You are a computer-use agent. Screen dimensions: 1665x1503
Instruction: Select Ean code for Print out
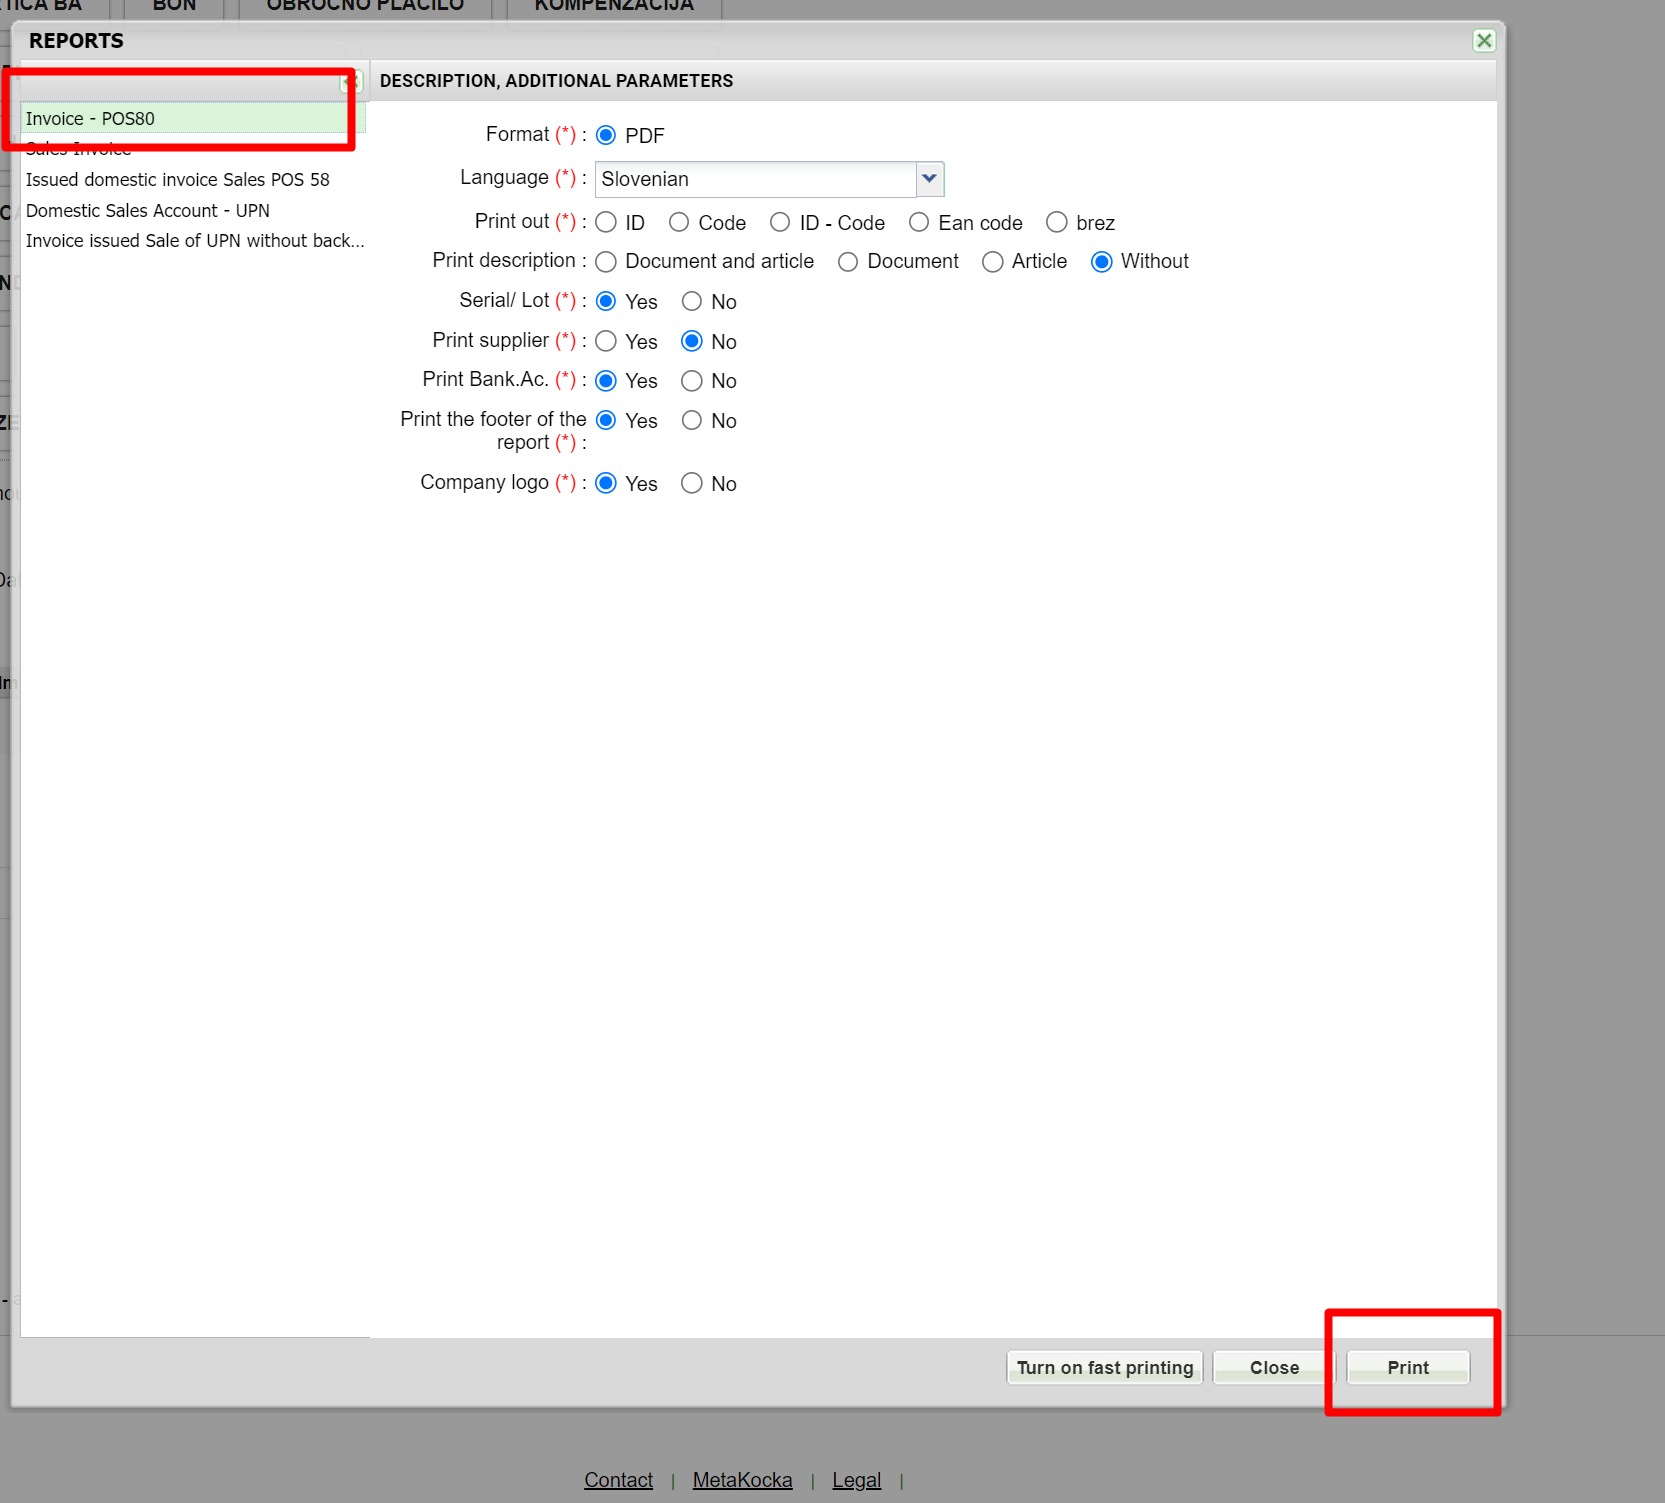(x=919, y=222)
